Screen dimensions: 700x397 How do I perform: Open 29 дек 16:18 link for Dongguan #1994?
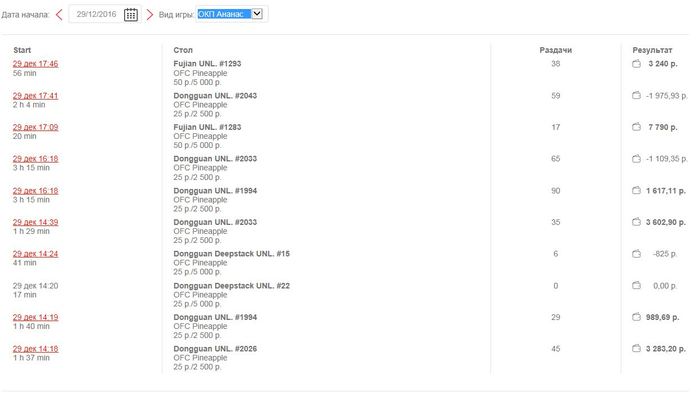(x=35, y=191)
